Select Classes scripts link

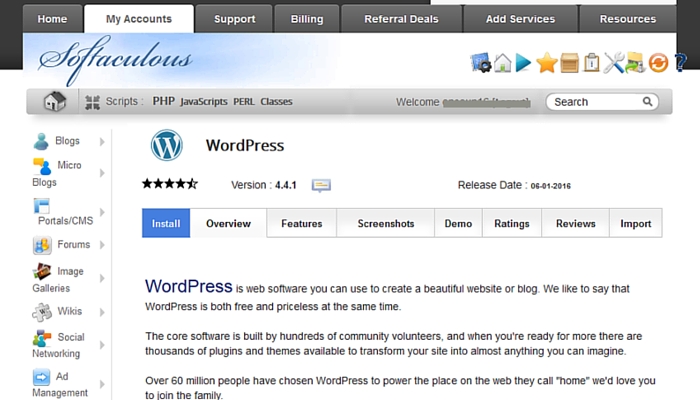click(x=276, y=102)
